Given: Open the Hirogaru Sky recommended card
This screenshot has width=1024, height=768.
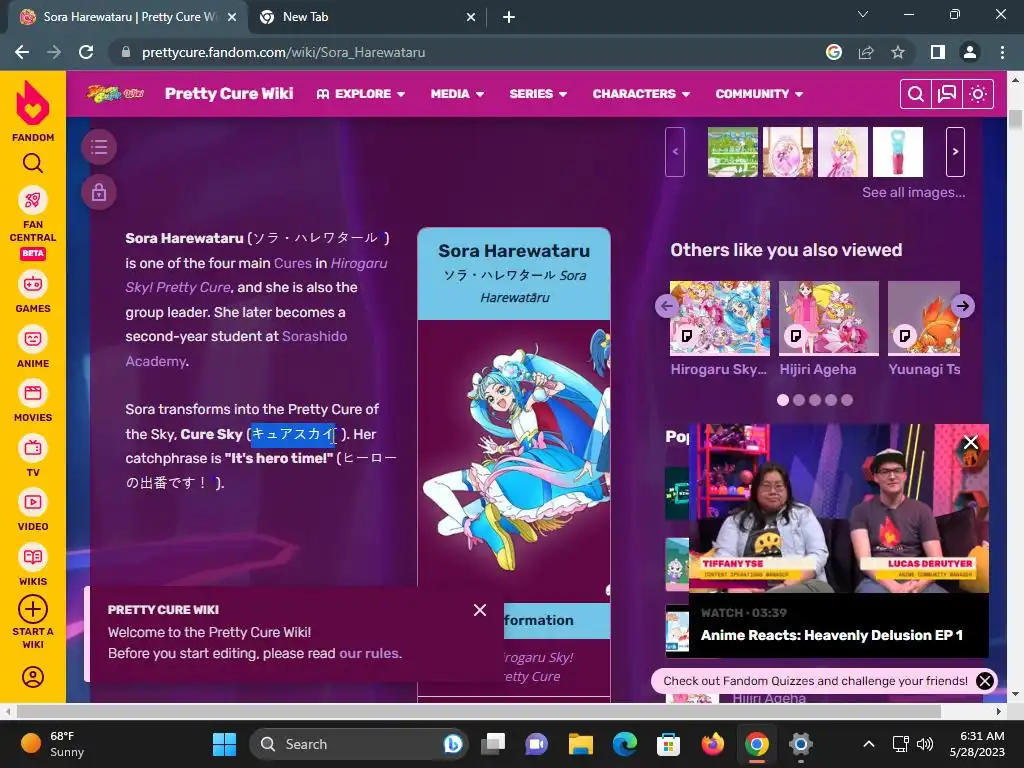Looking at the screenshot, I should (x=720, y=329).
